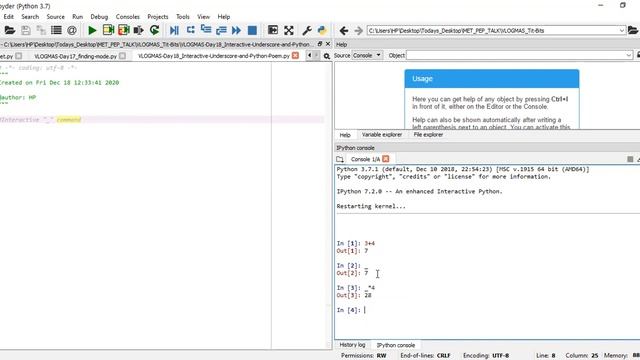Run the file with green play icon
Viewport: 640px width, 360px height.
tap(92, 30)
